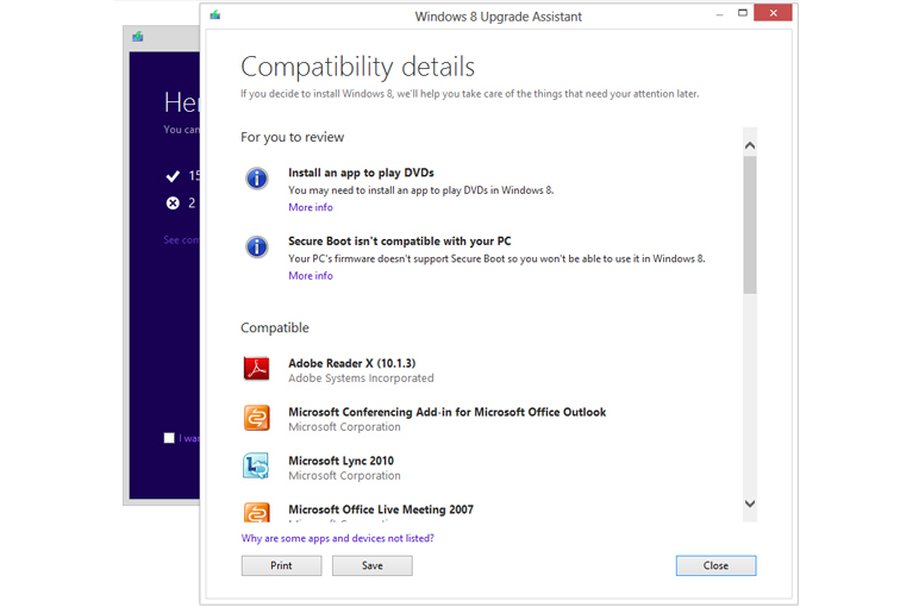
Task: Click the scrollbar's up arrow
Action: click(751, 143)
